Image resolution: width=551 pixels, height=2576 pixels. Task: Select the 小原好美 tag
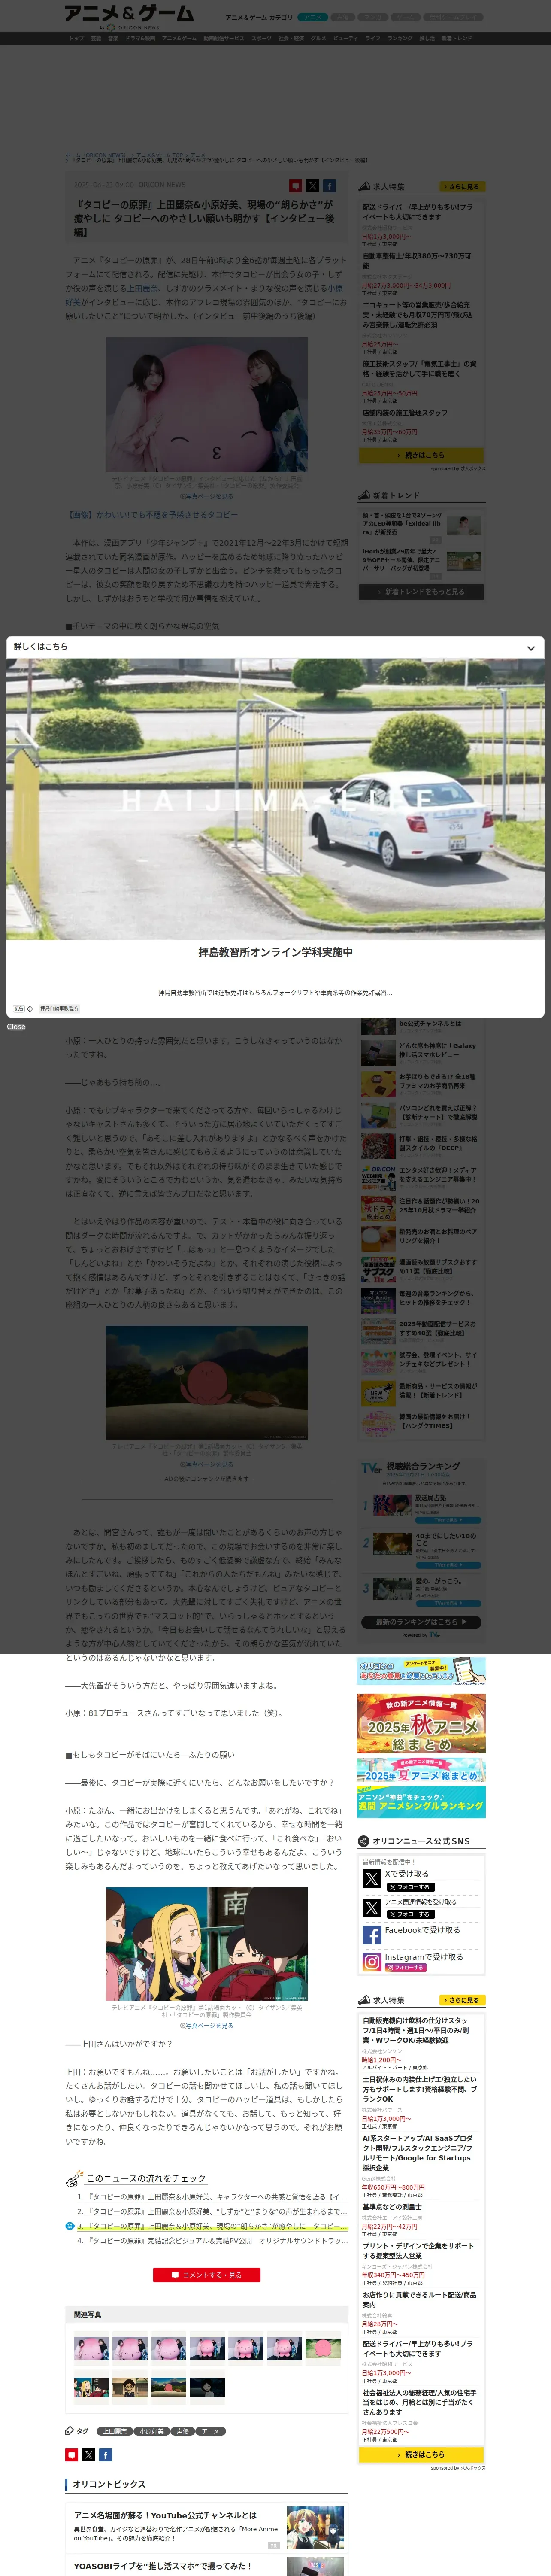click(151, 2431)
